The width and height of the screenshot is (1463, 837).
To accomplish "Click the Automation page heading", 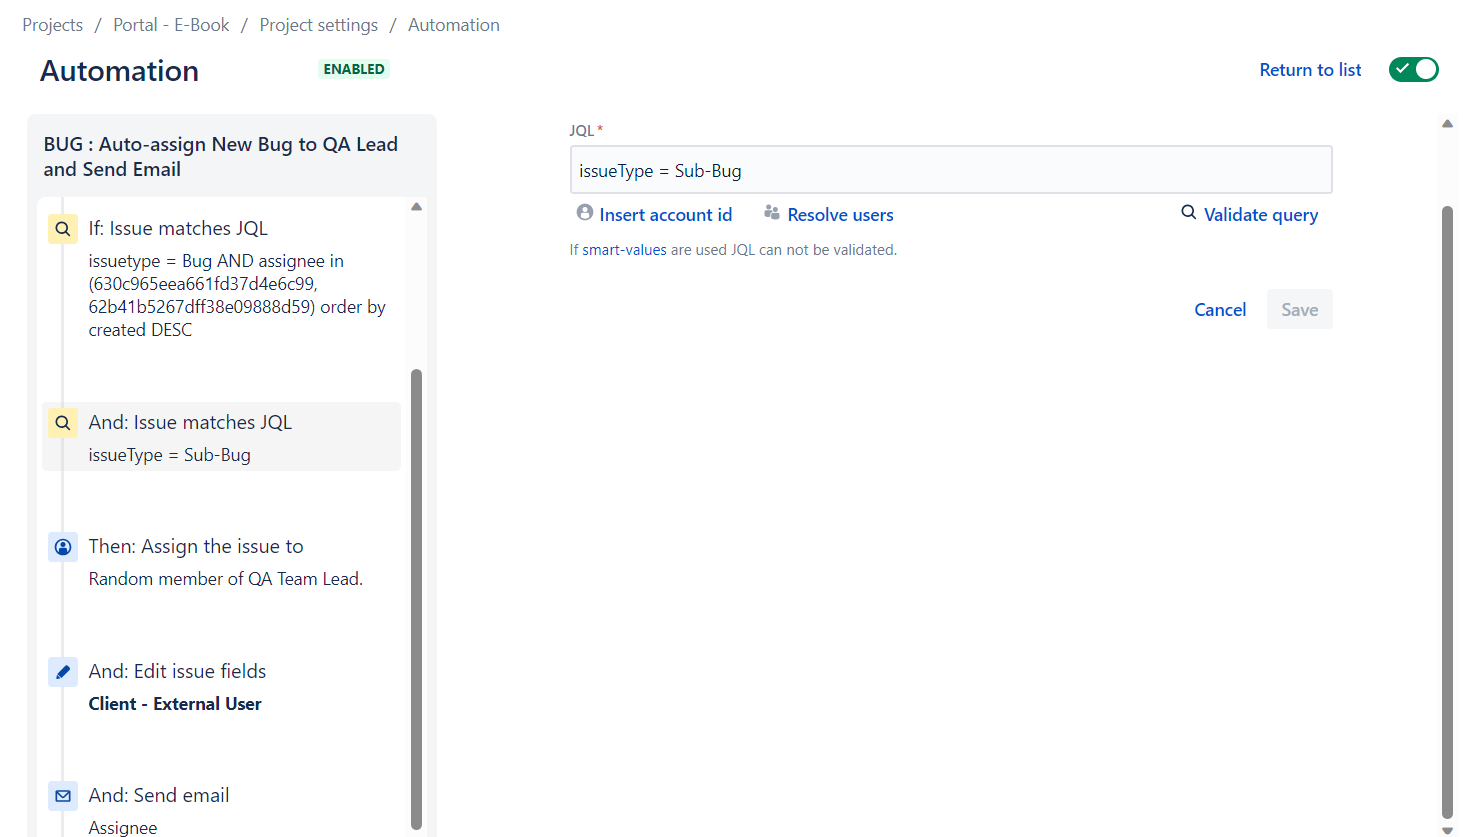I will [x=119, y=71].
